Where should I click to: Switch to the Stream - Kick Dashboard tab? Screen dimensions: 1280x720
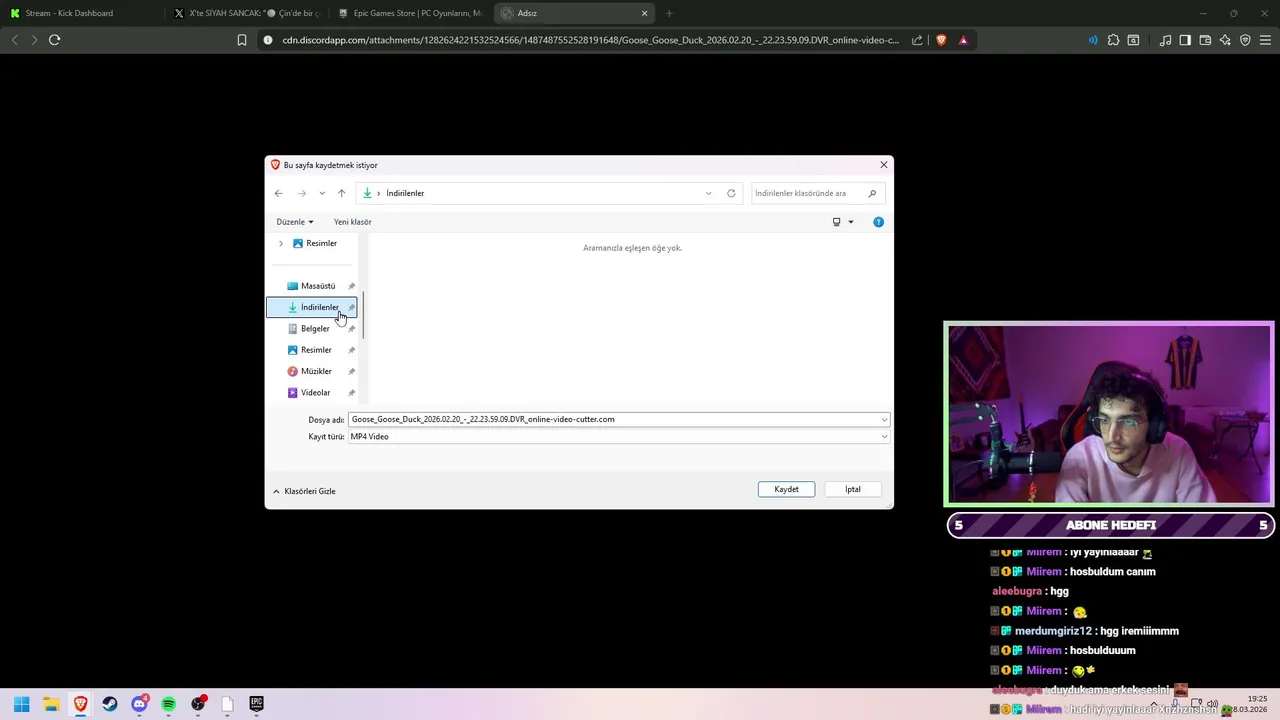point(81,13)
